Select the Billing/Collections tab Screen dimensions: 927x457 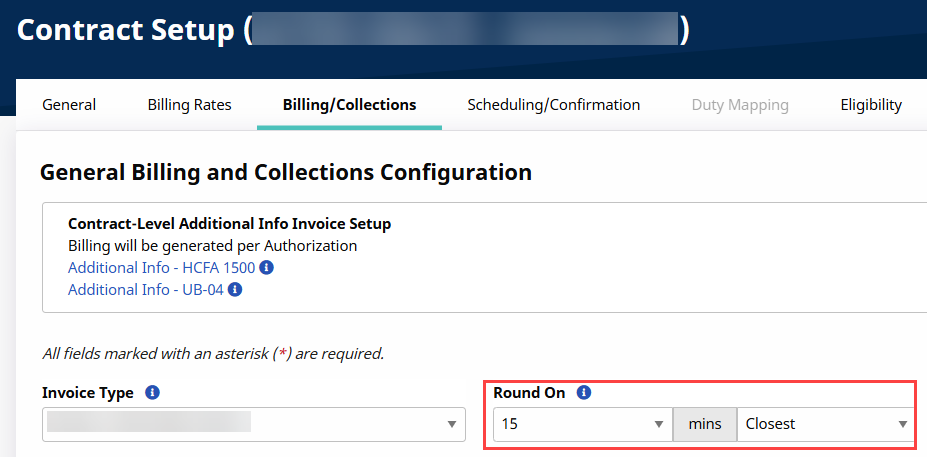point(349,105)
